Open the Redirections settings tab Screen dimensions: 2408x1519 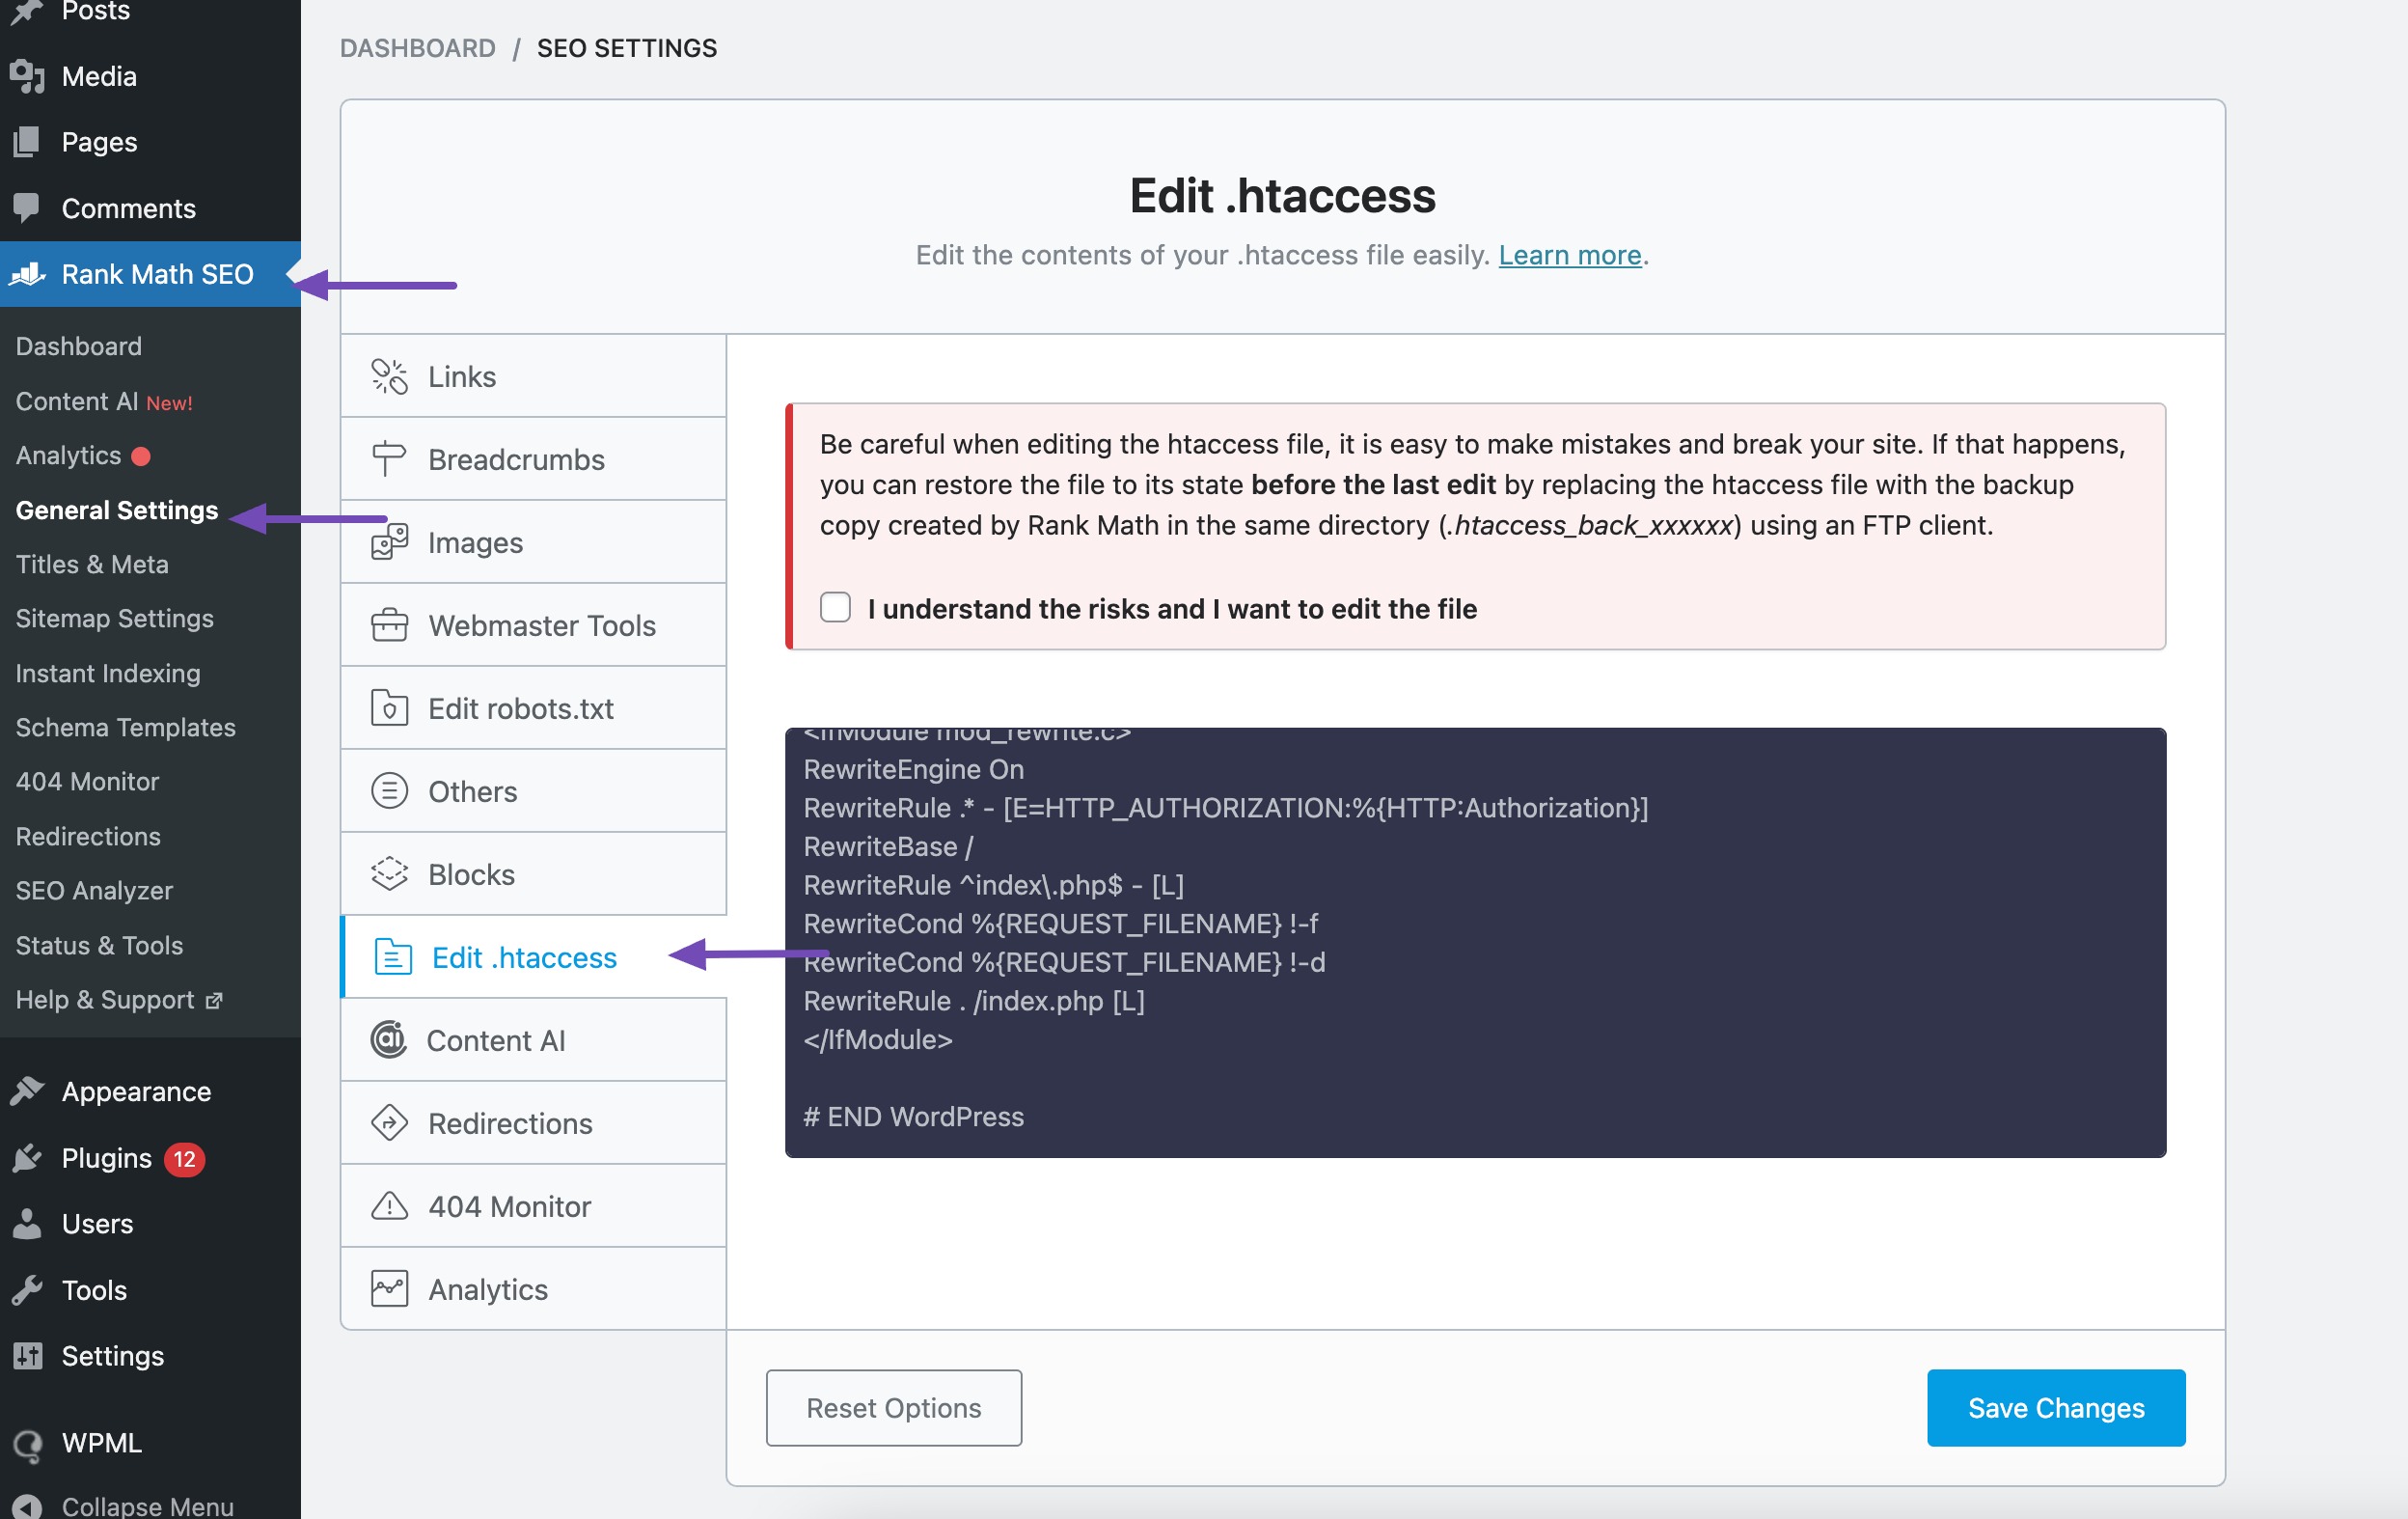pos(510,1124)
